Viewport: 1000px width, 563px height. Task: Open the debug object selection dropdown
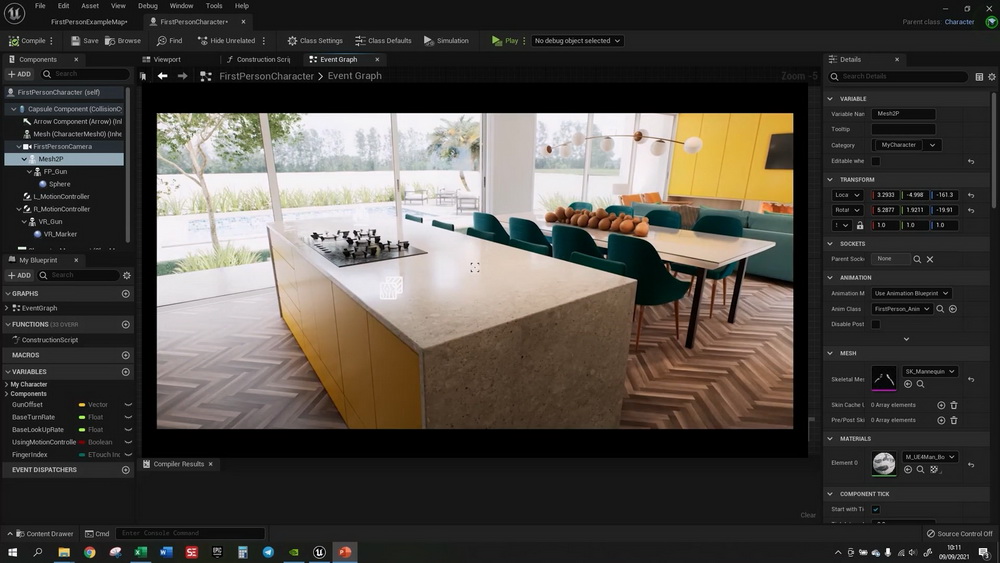[577, 41]
